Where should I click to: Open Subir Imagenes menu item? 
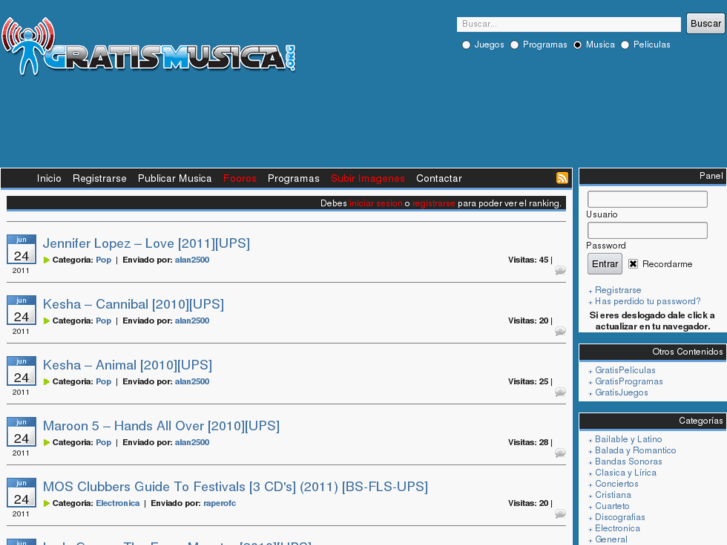[368, 179]
